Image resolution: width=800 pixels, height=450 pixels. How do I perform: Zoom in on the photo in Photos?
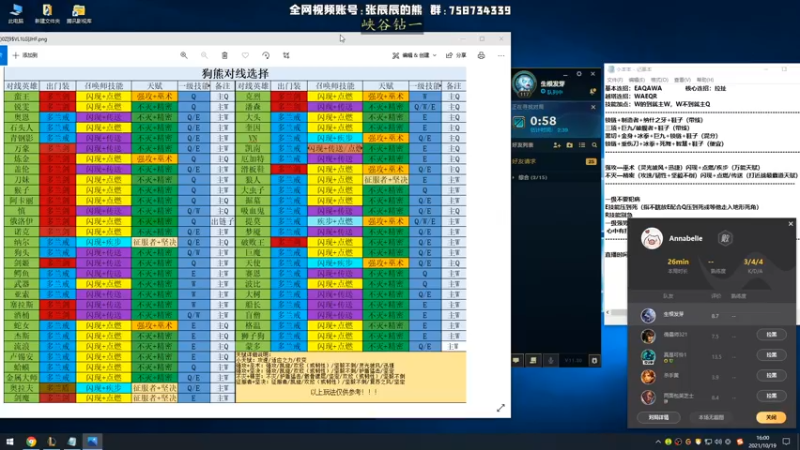[x=184, y=55]
